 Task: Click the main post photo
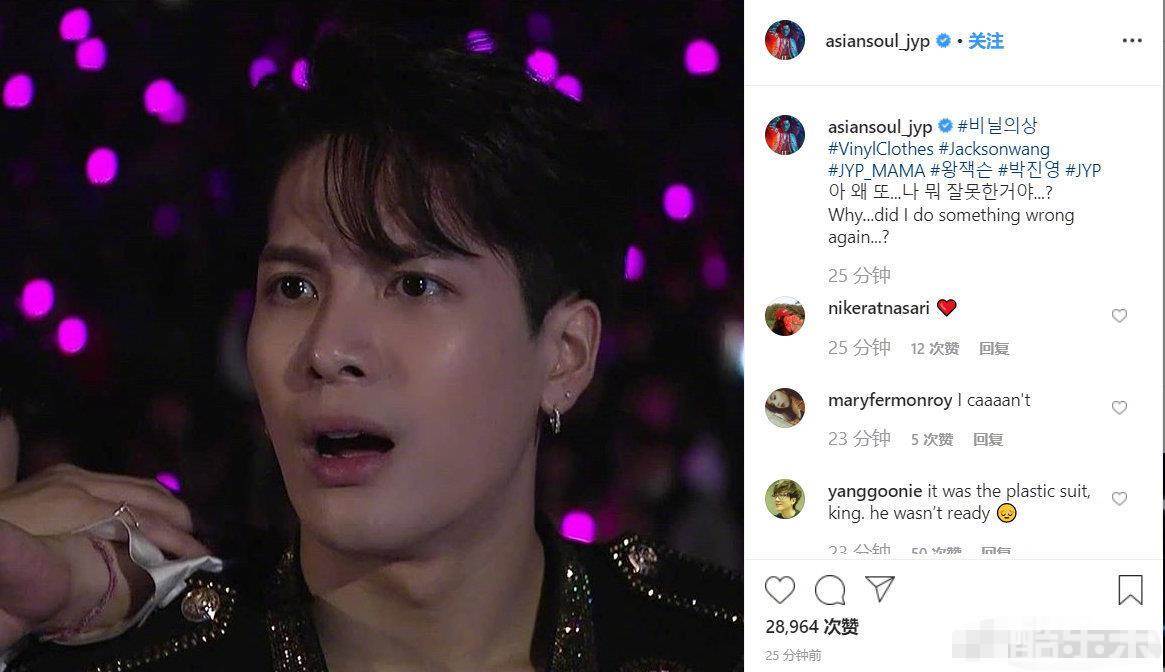click(x=371, y=336)
